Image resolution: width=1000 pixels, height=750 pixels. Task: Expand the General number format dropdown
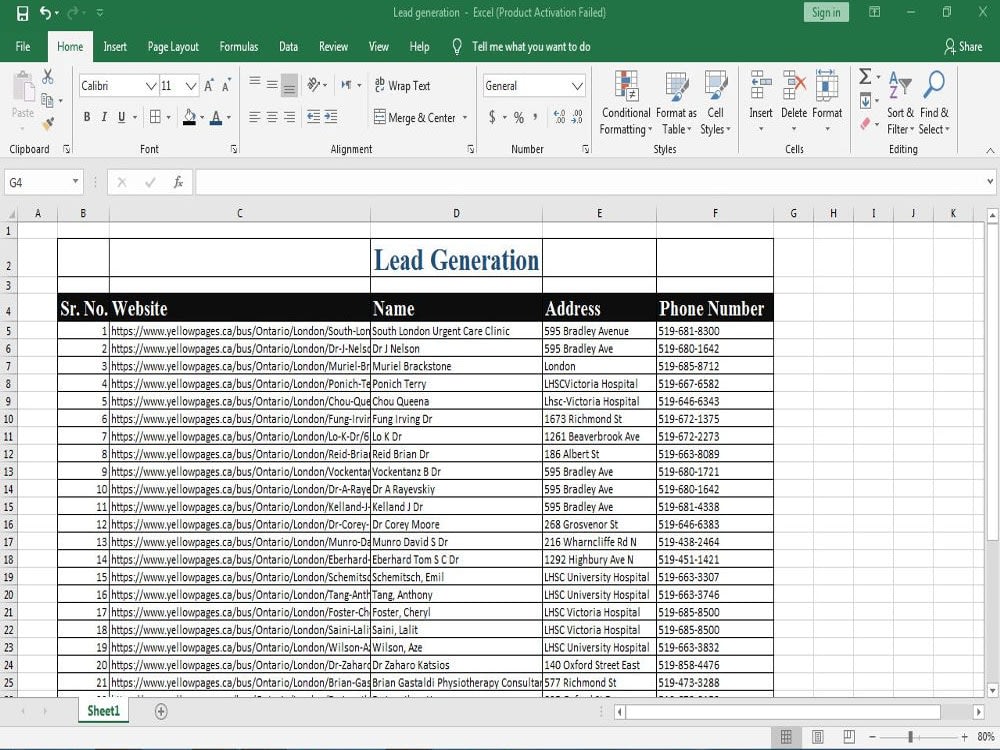[x=577, y=86]
